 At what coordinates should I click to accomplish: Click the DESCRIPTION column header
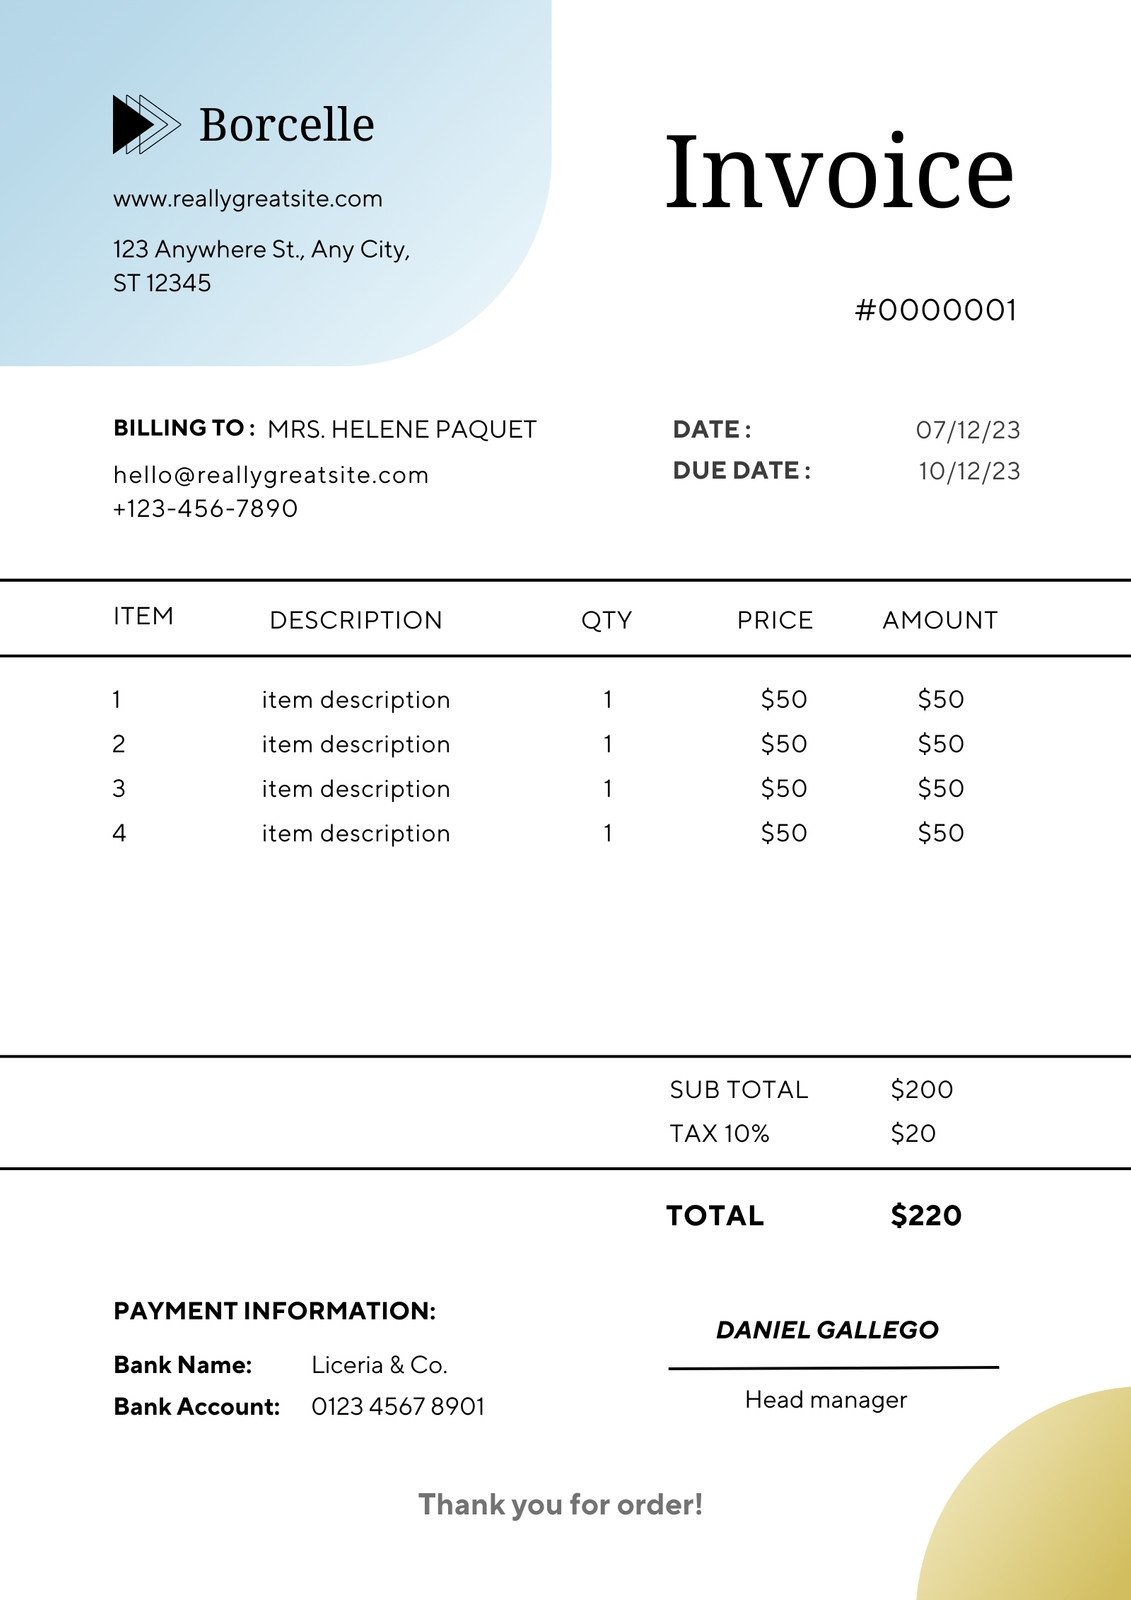coord(356,620)
